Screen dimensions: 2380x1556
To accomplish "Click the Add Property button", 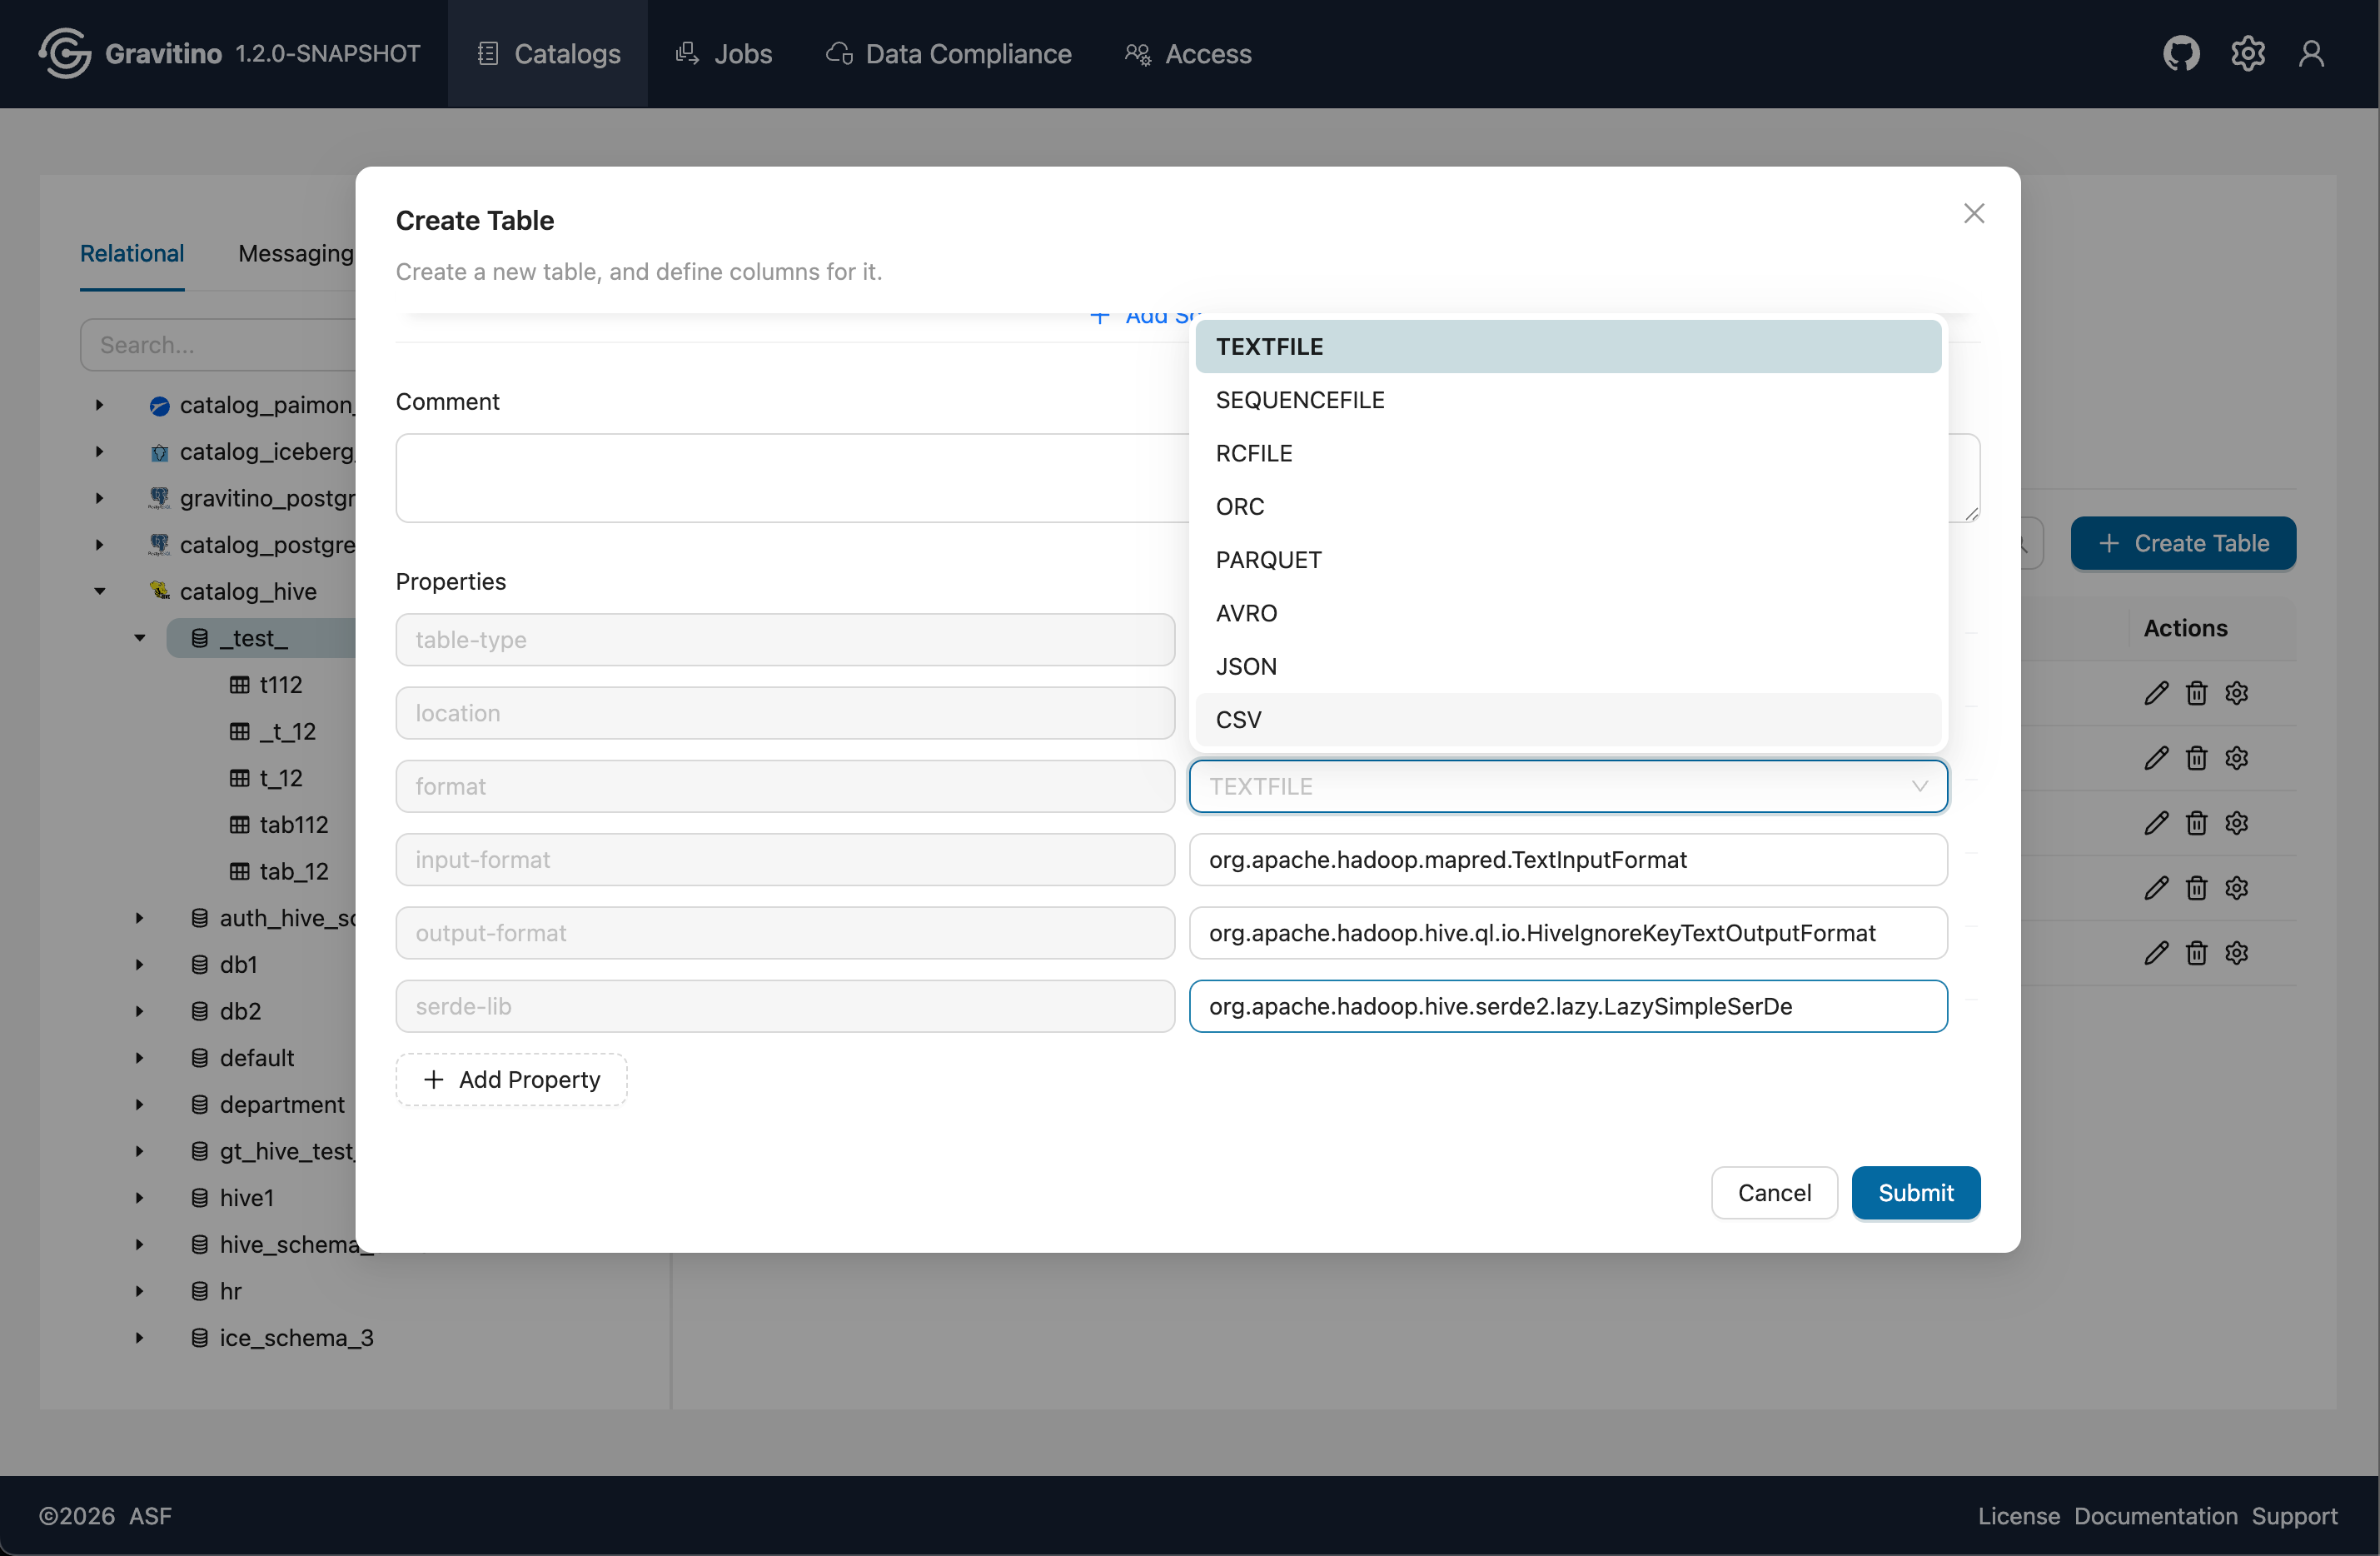I will click(511, 1080).
